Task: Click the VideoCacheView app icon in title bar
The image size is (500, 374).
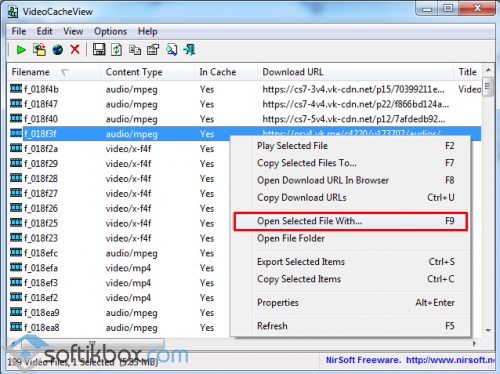Action: [13, 12]
